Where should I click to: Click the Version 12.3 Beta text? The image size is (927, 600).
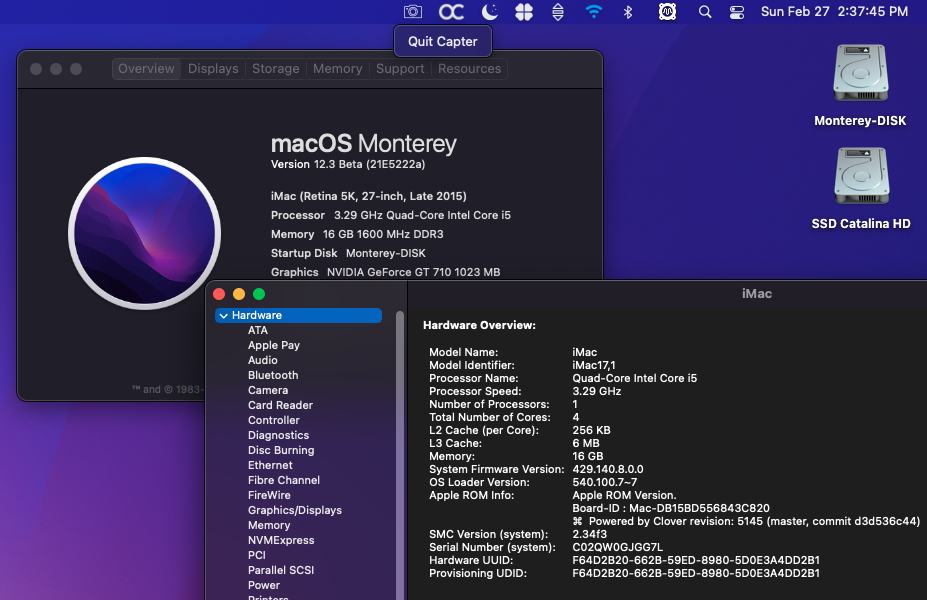[348, 164]
